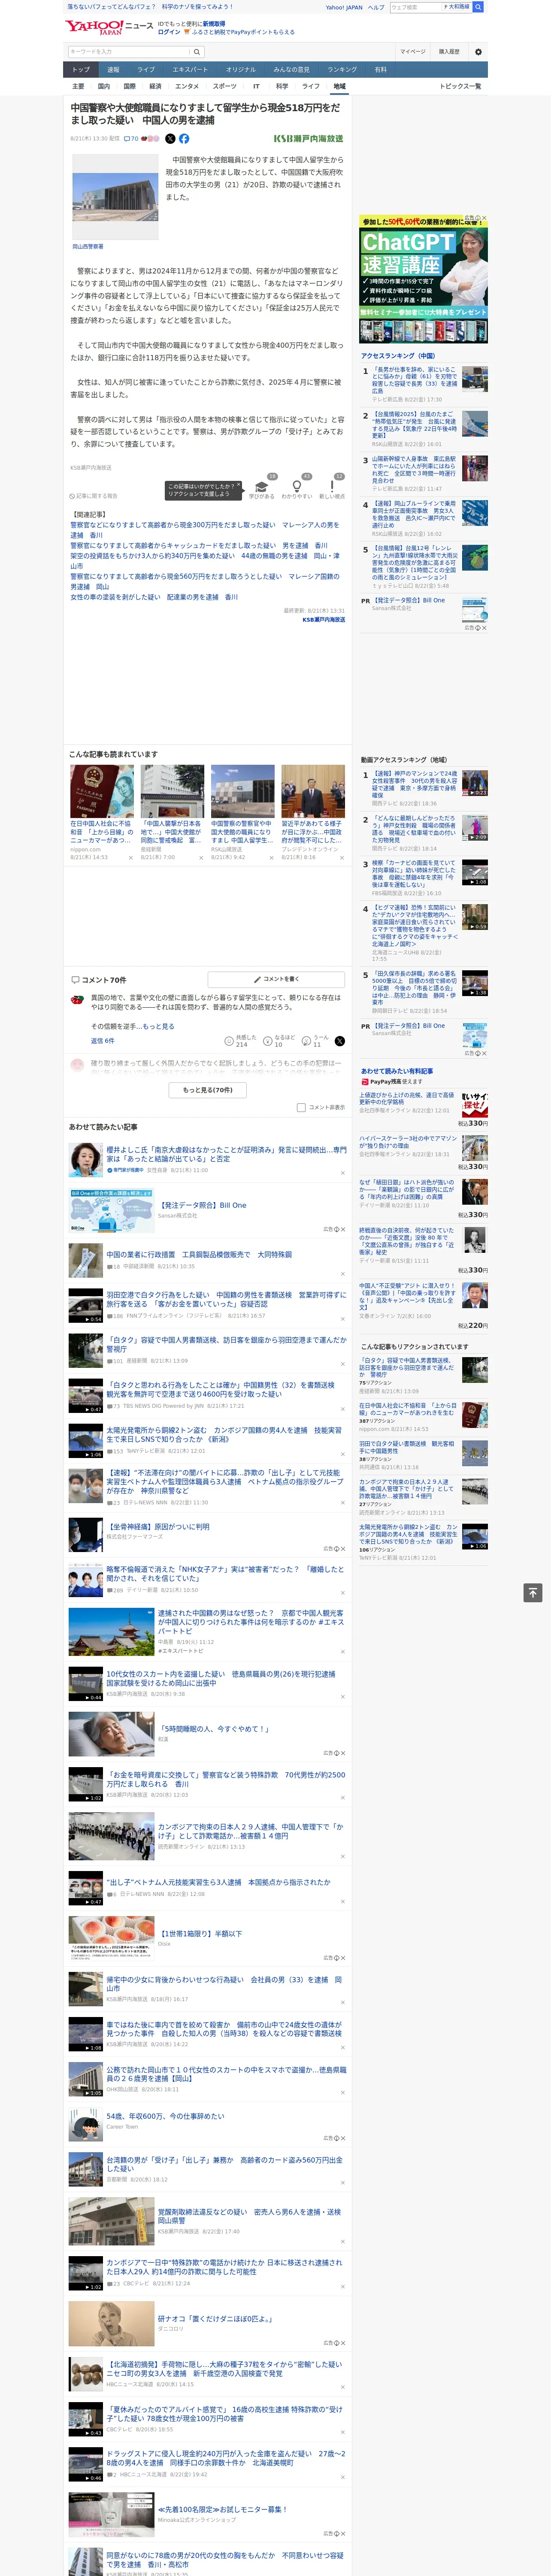Open the 速報 navigation tab
Screen dimensions: 551x2576
[x=113, y=70]
